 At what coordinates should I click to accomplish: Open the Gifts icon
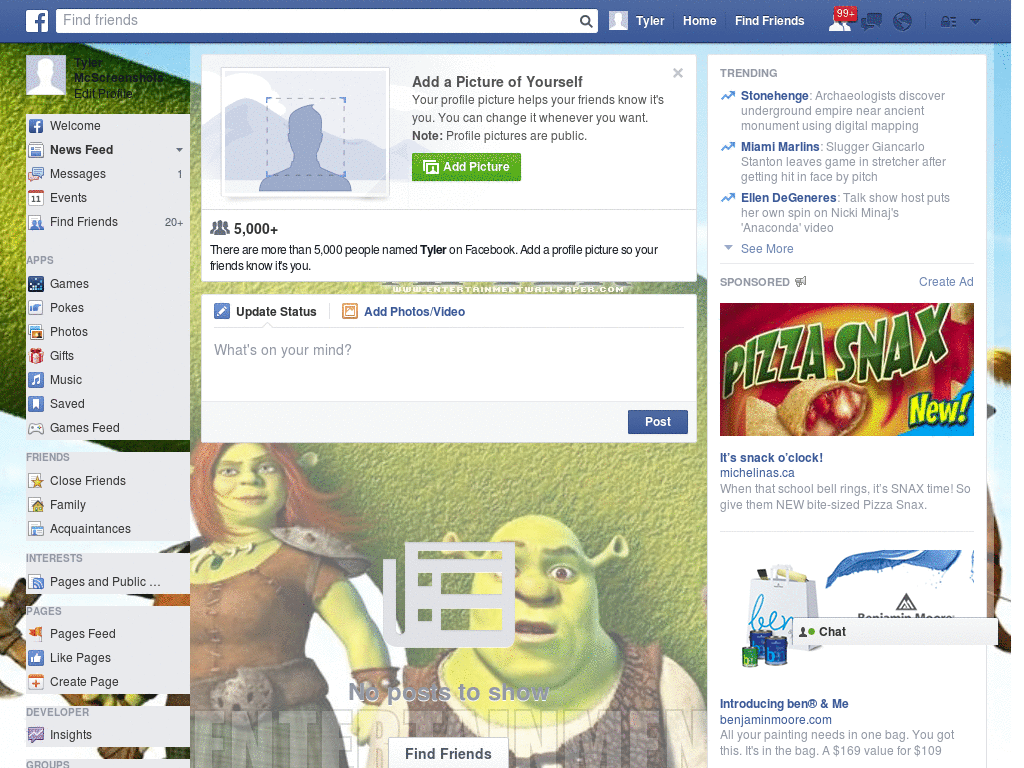(36, 356)
